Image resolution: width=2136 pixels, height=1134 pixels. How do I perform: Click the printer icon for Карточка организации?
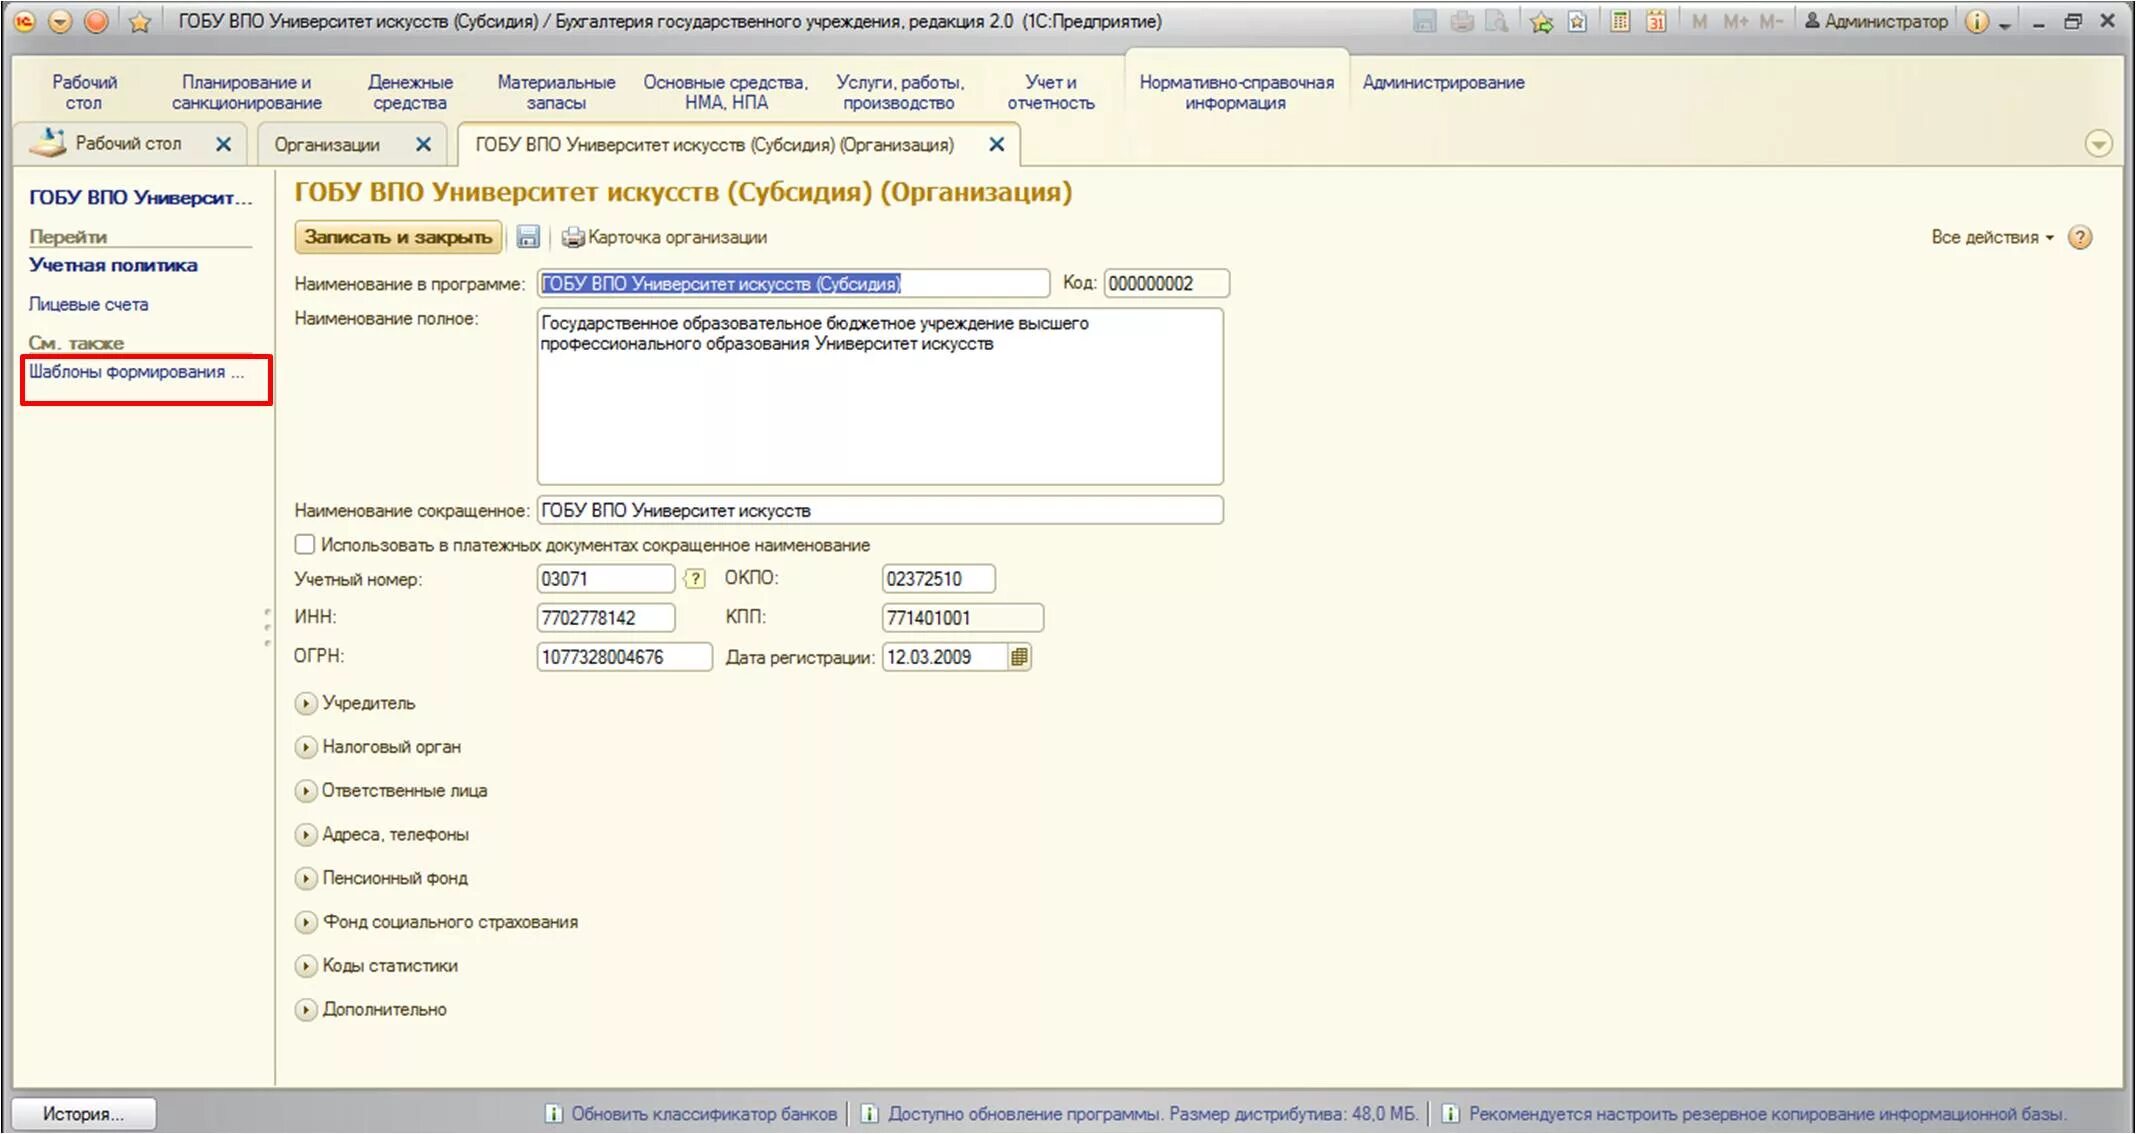(x=572, y=237)
